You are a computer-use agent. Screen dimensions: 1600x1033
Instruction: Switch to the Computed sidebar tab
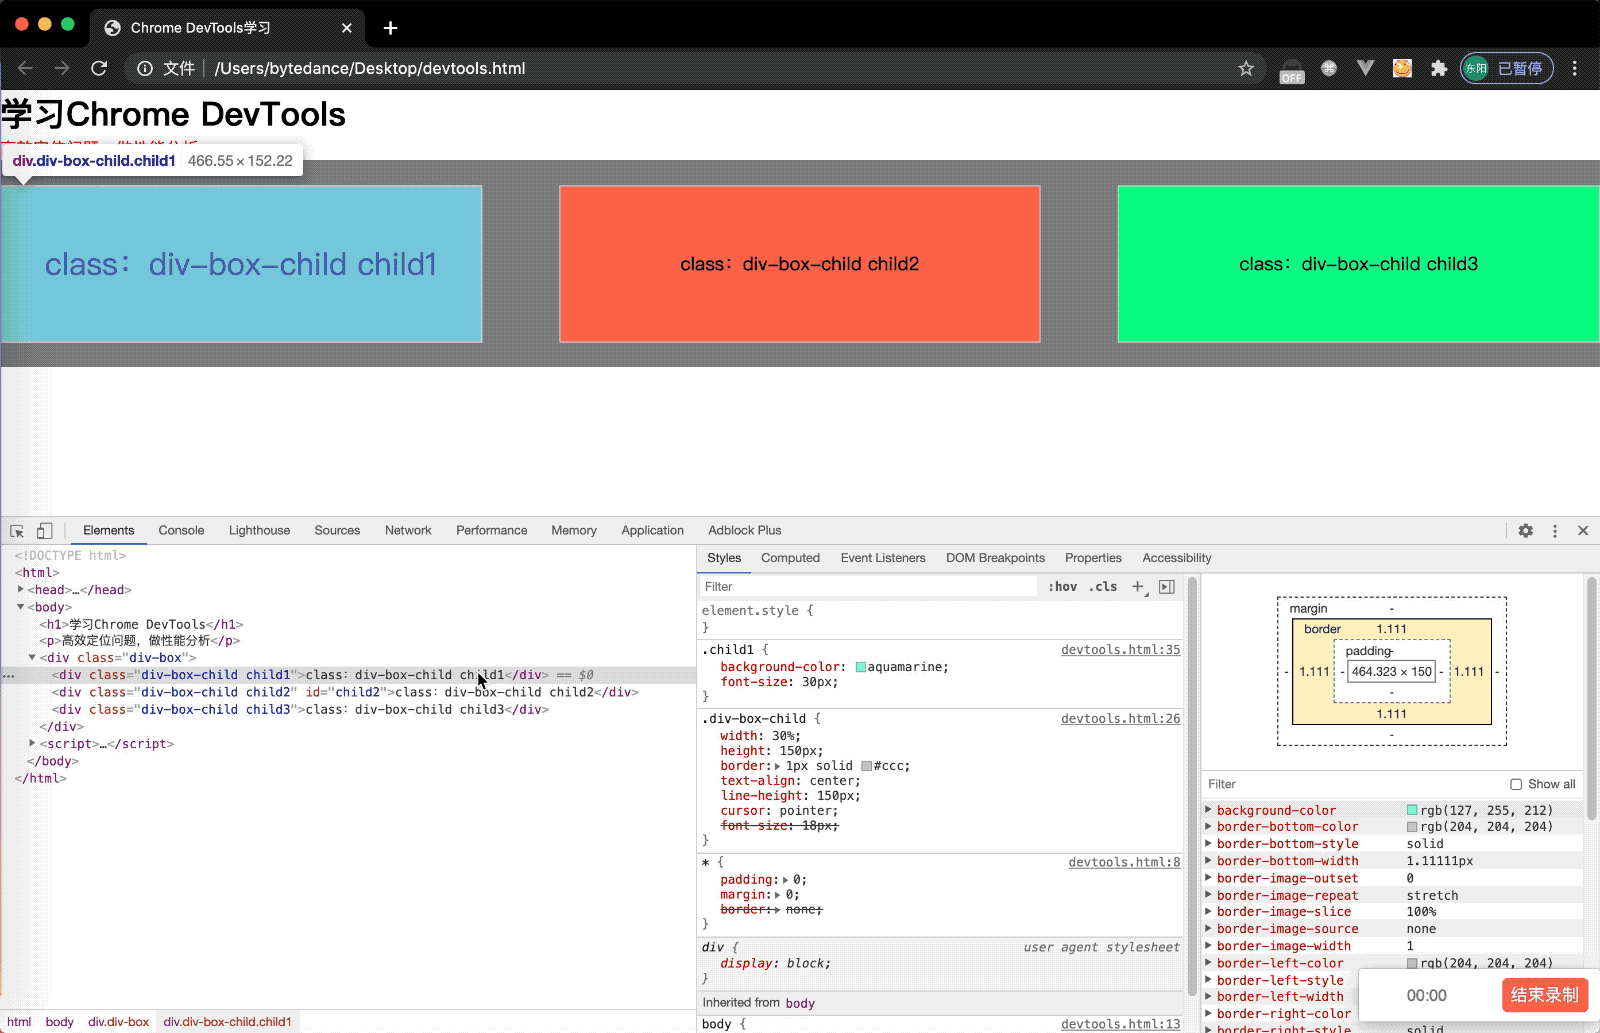click(790, 558)
